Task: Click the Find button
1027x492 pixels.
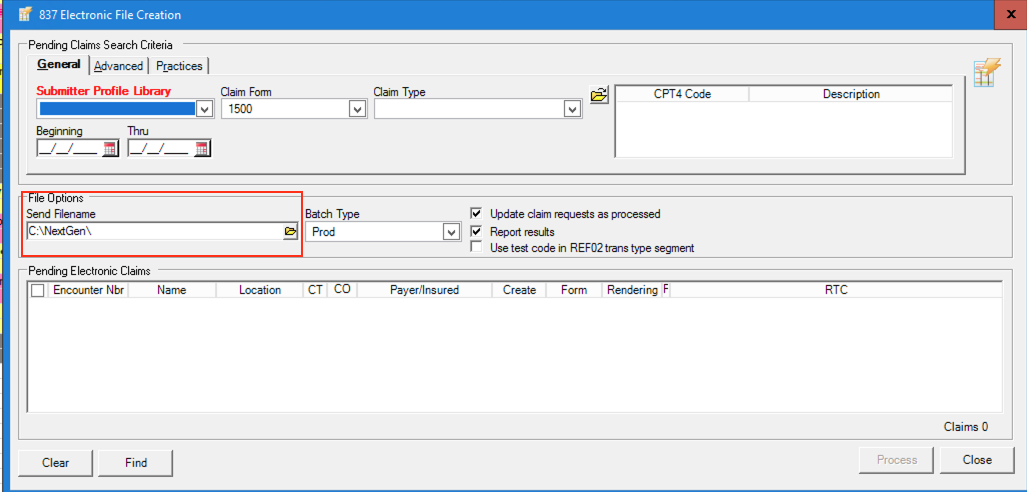Action: 136,463
